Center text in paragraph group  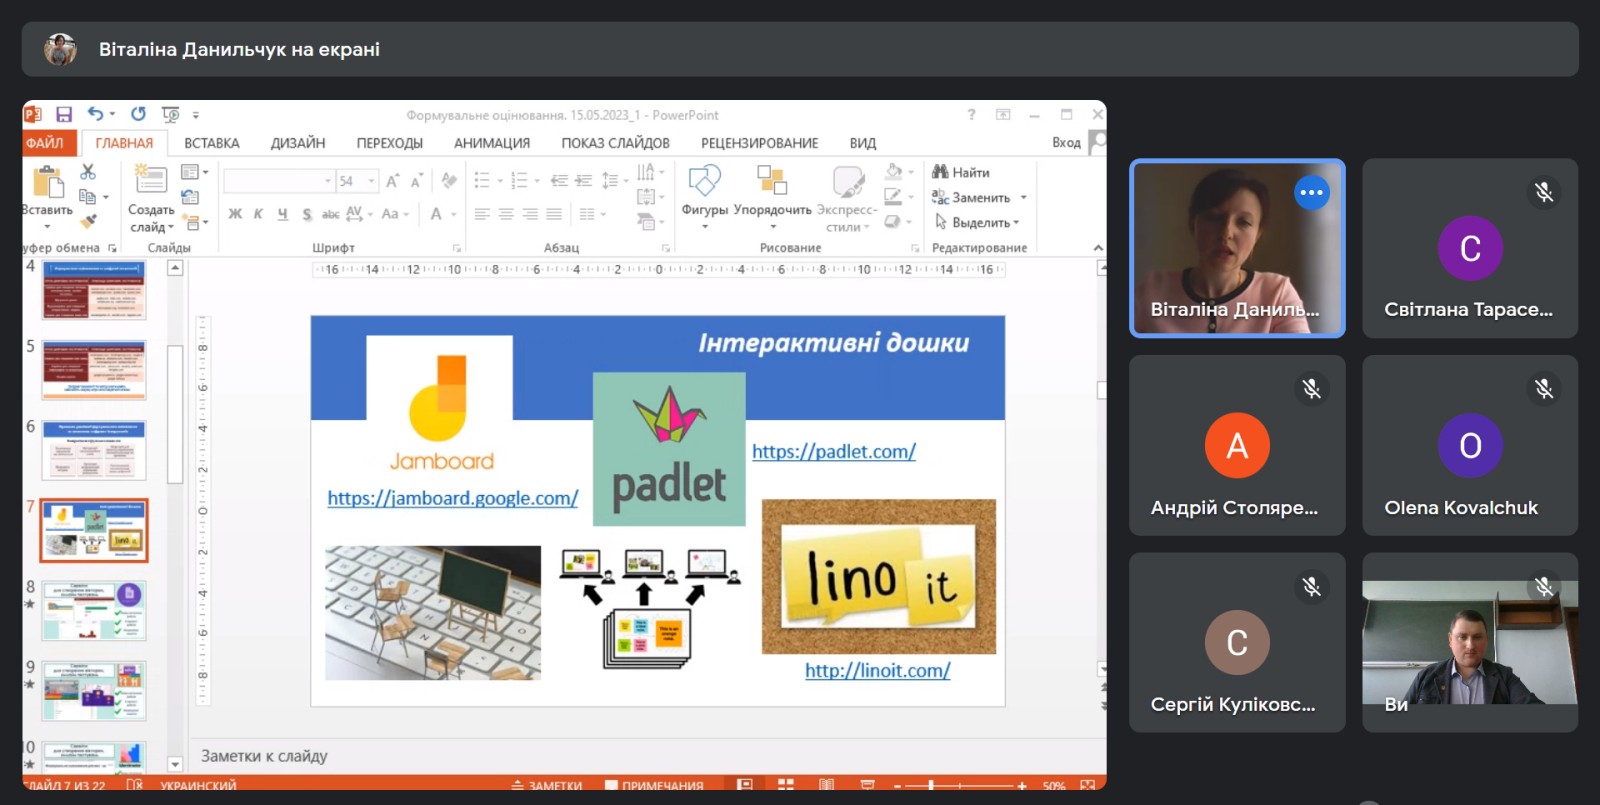[506, 214]
